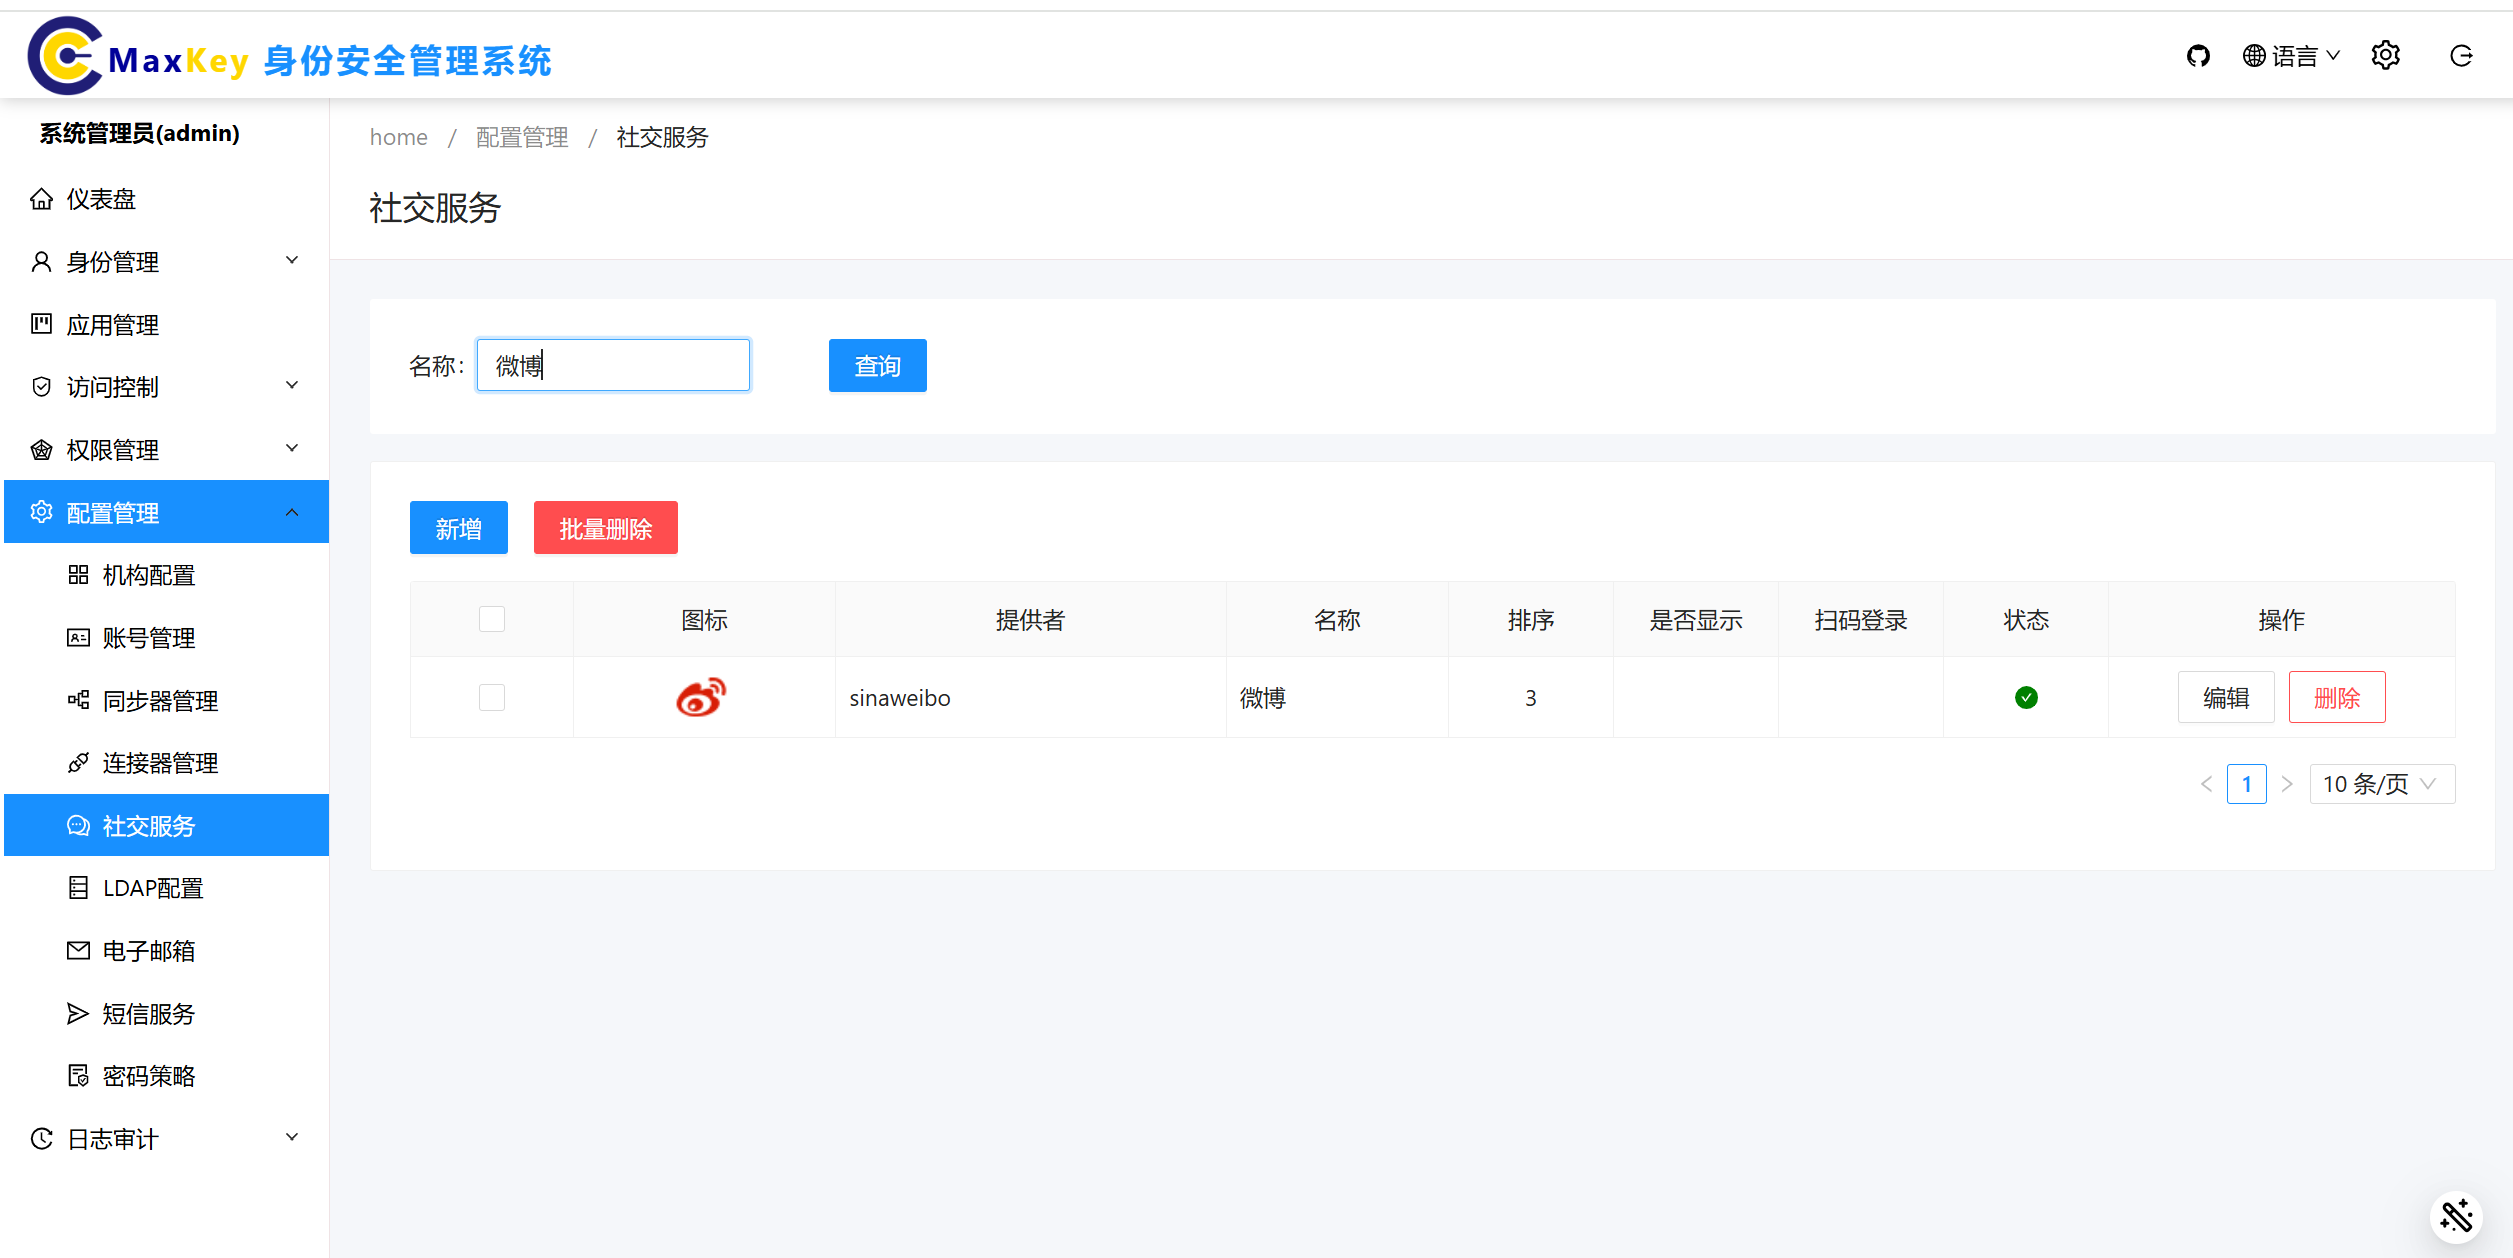Check the sinaweibo row checkbox
The height and width of the screenshot is (1258, 2513).
click(x=492, y=697)
